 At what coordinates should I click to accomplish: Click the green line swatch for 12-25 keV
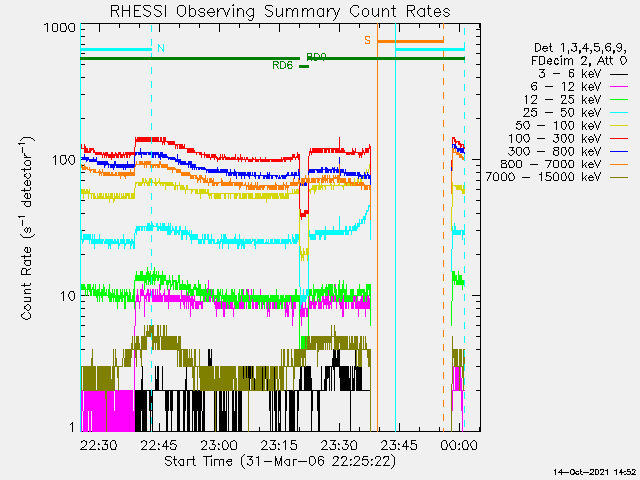(619, 100)
